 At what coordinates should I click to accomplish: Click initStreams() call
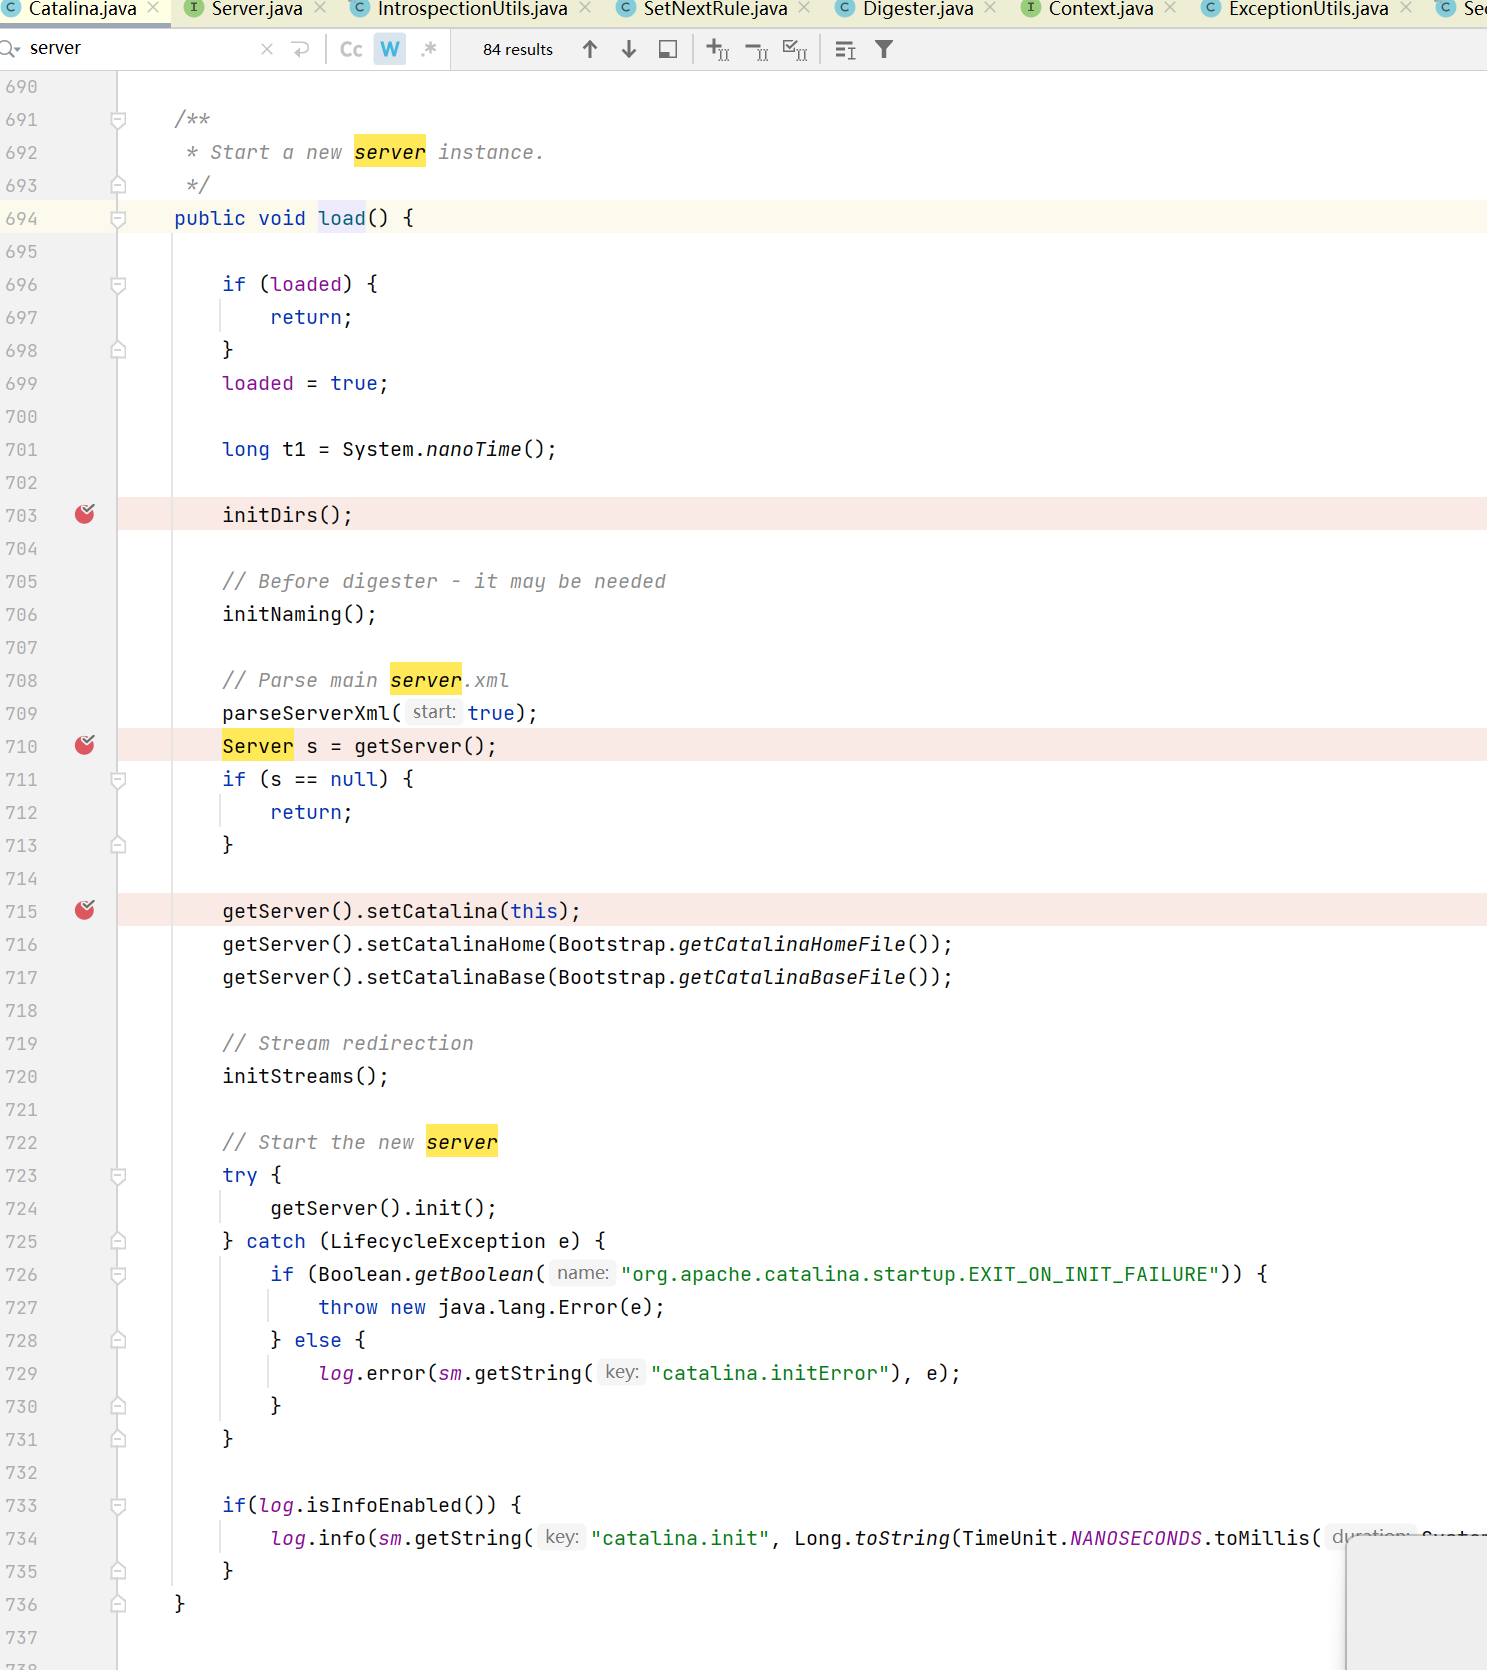click(x=305, y=1076)
